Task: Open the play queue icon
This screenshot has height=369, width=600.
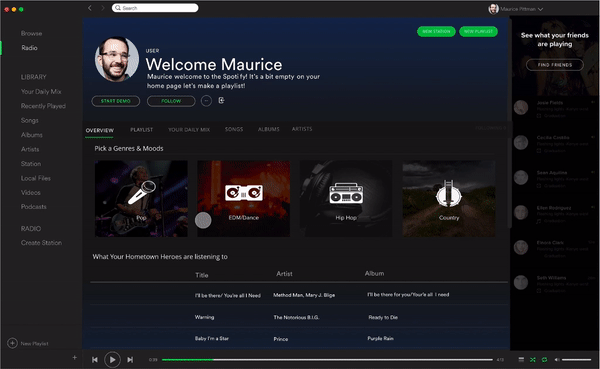Action: coord(521,359)
